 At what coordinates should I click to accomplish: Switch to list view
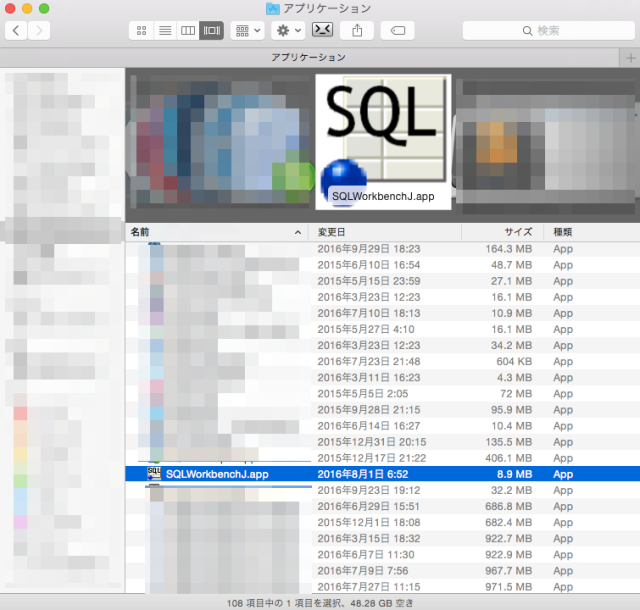coord(165,31)
